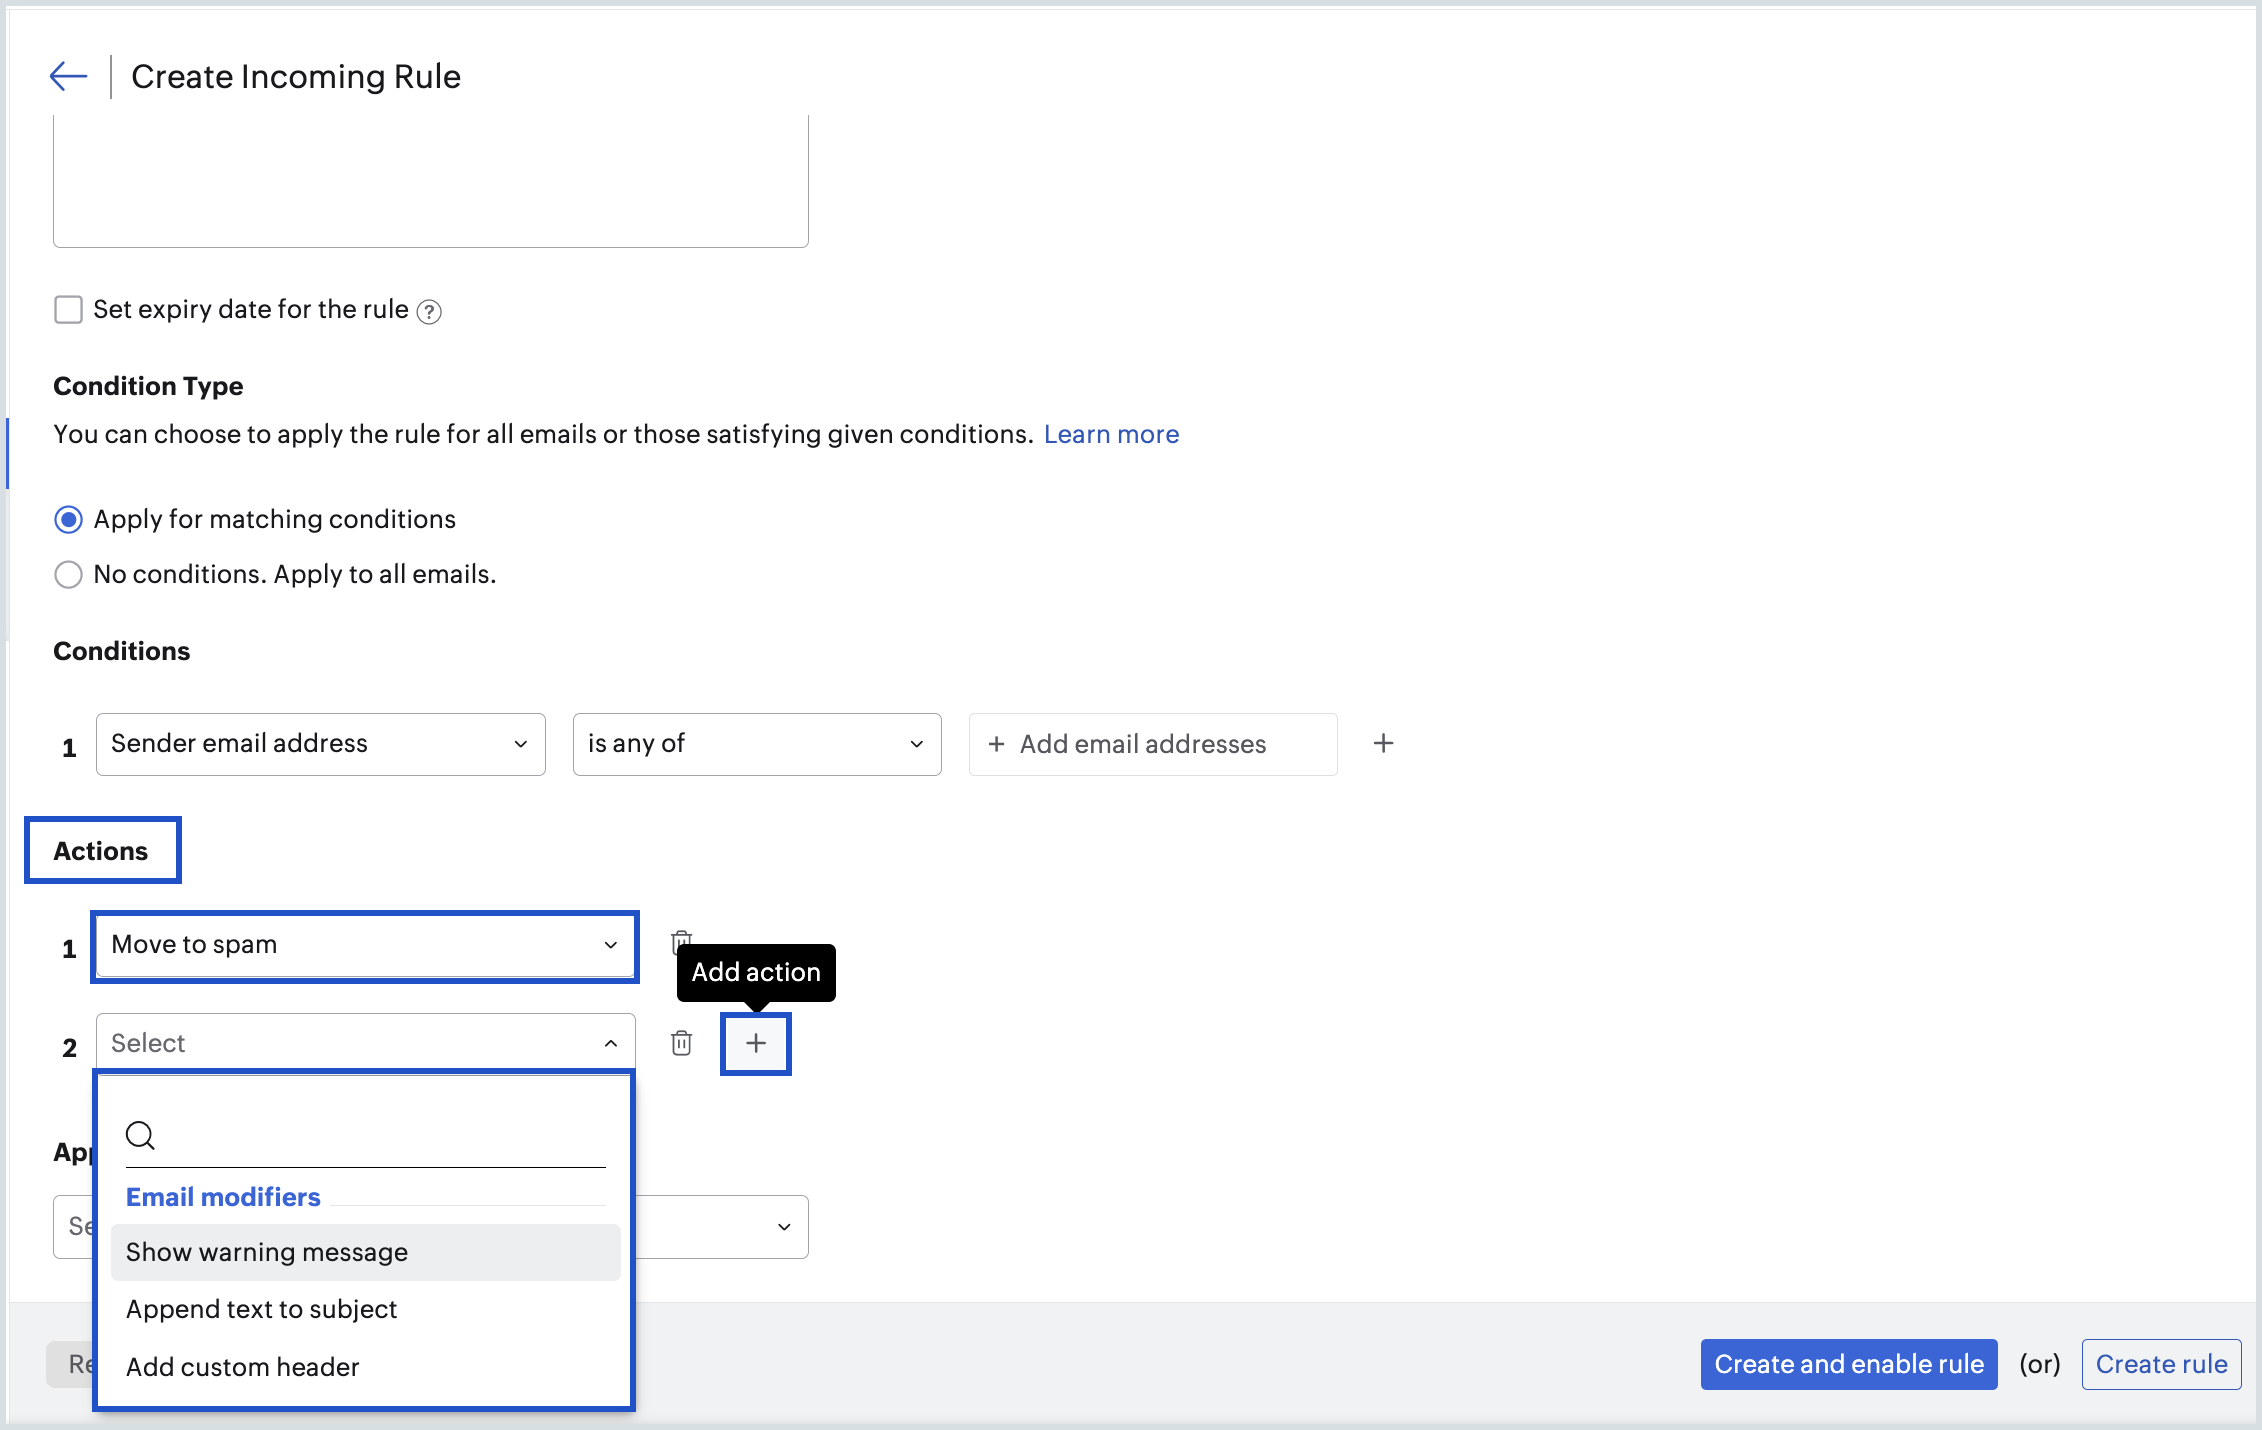
Task: Select No conditions, apply to all emails
Action: click(68, 574)
